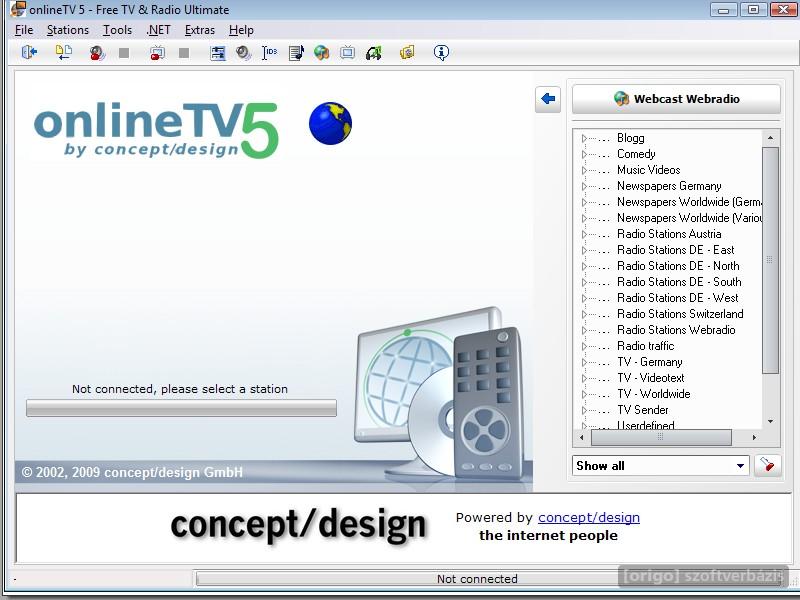Click the station list scroll-down arrow

click(770, 421)
